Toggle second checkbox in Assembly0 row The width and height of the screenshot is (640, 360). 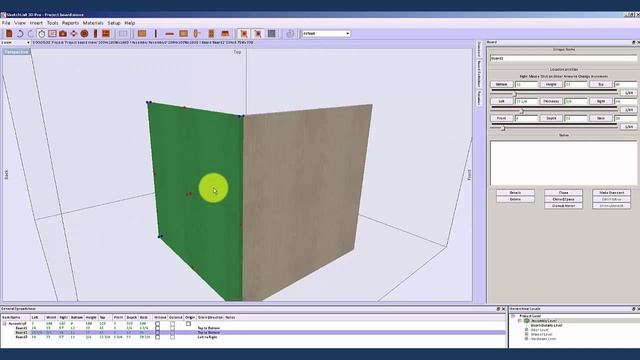click(172, 324)
